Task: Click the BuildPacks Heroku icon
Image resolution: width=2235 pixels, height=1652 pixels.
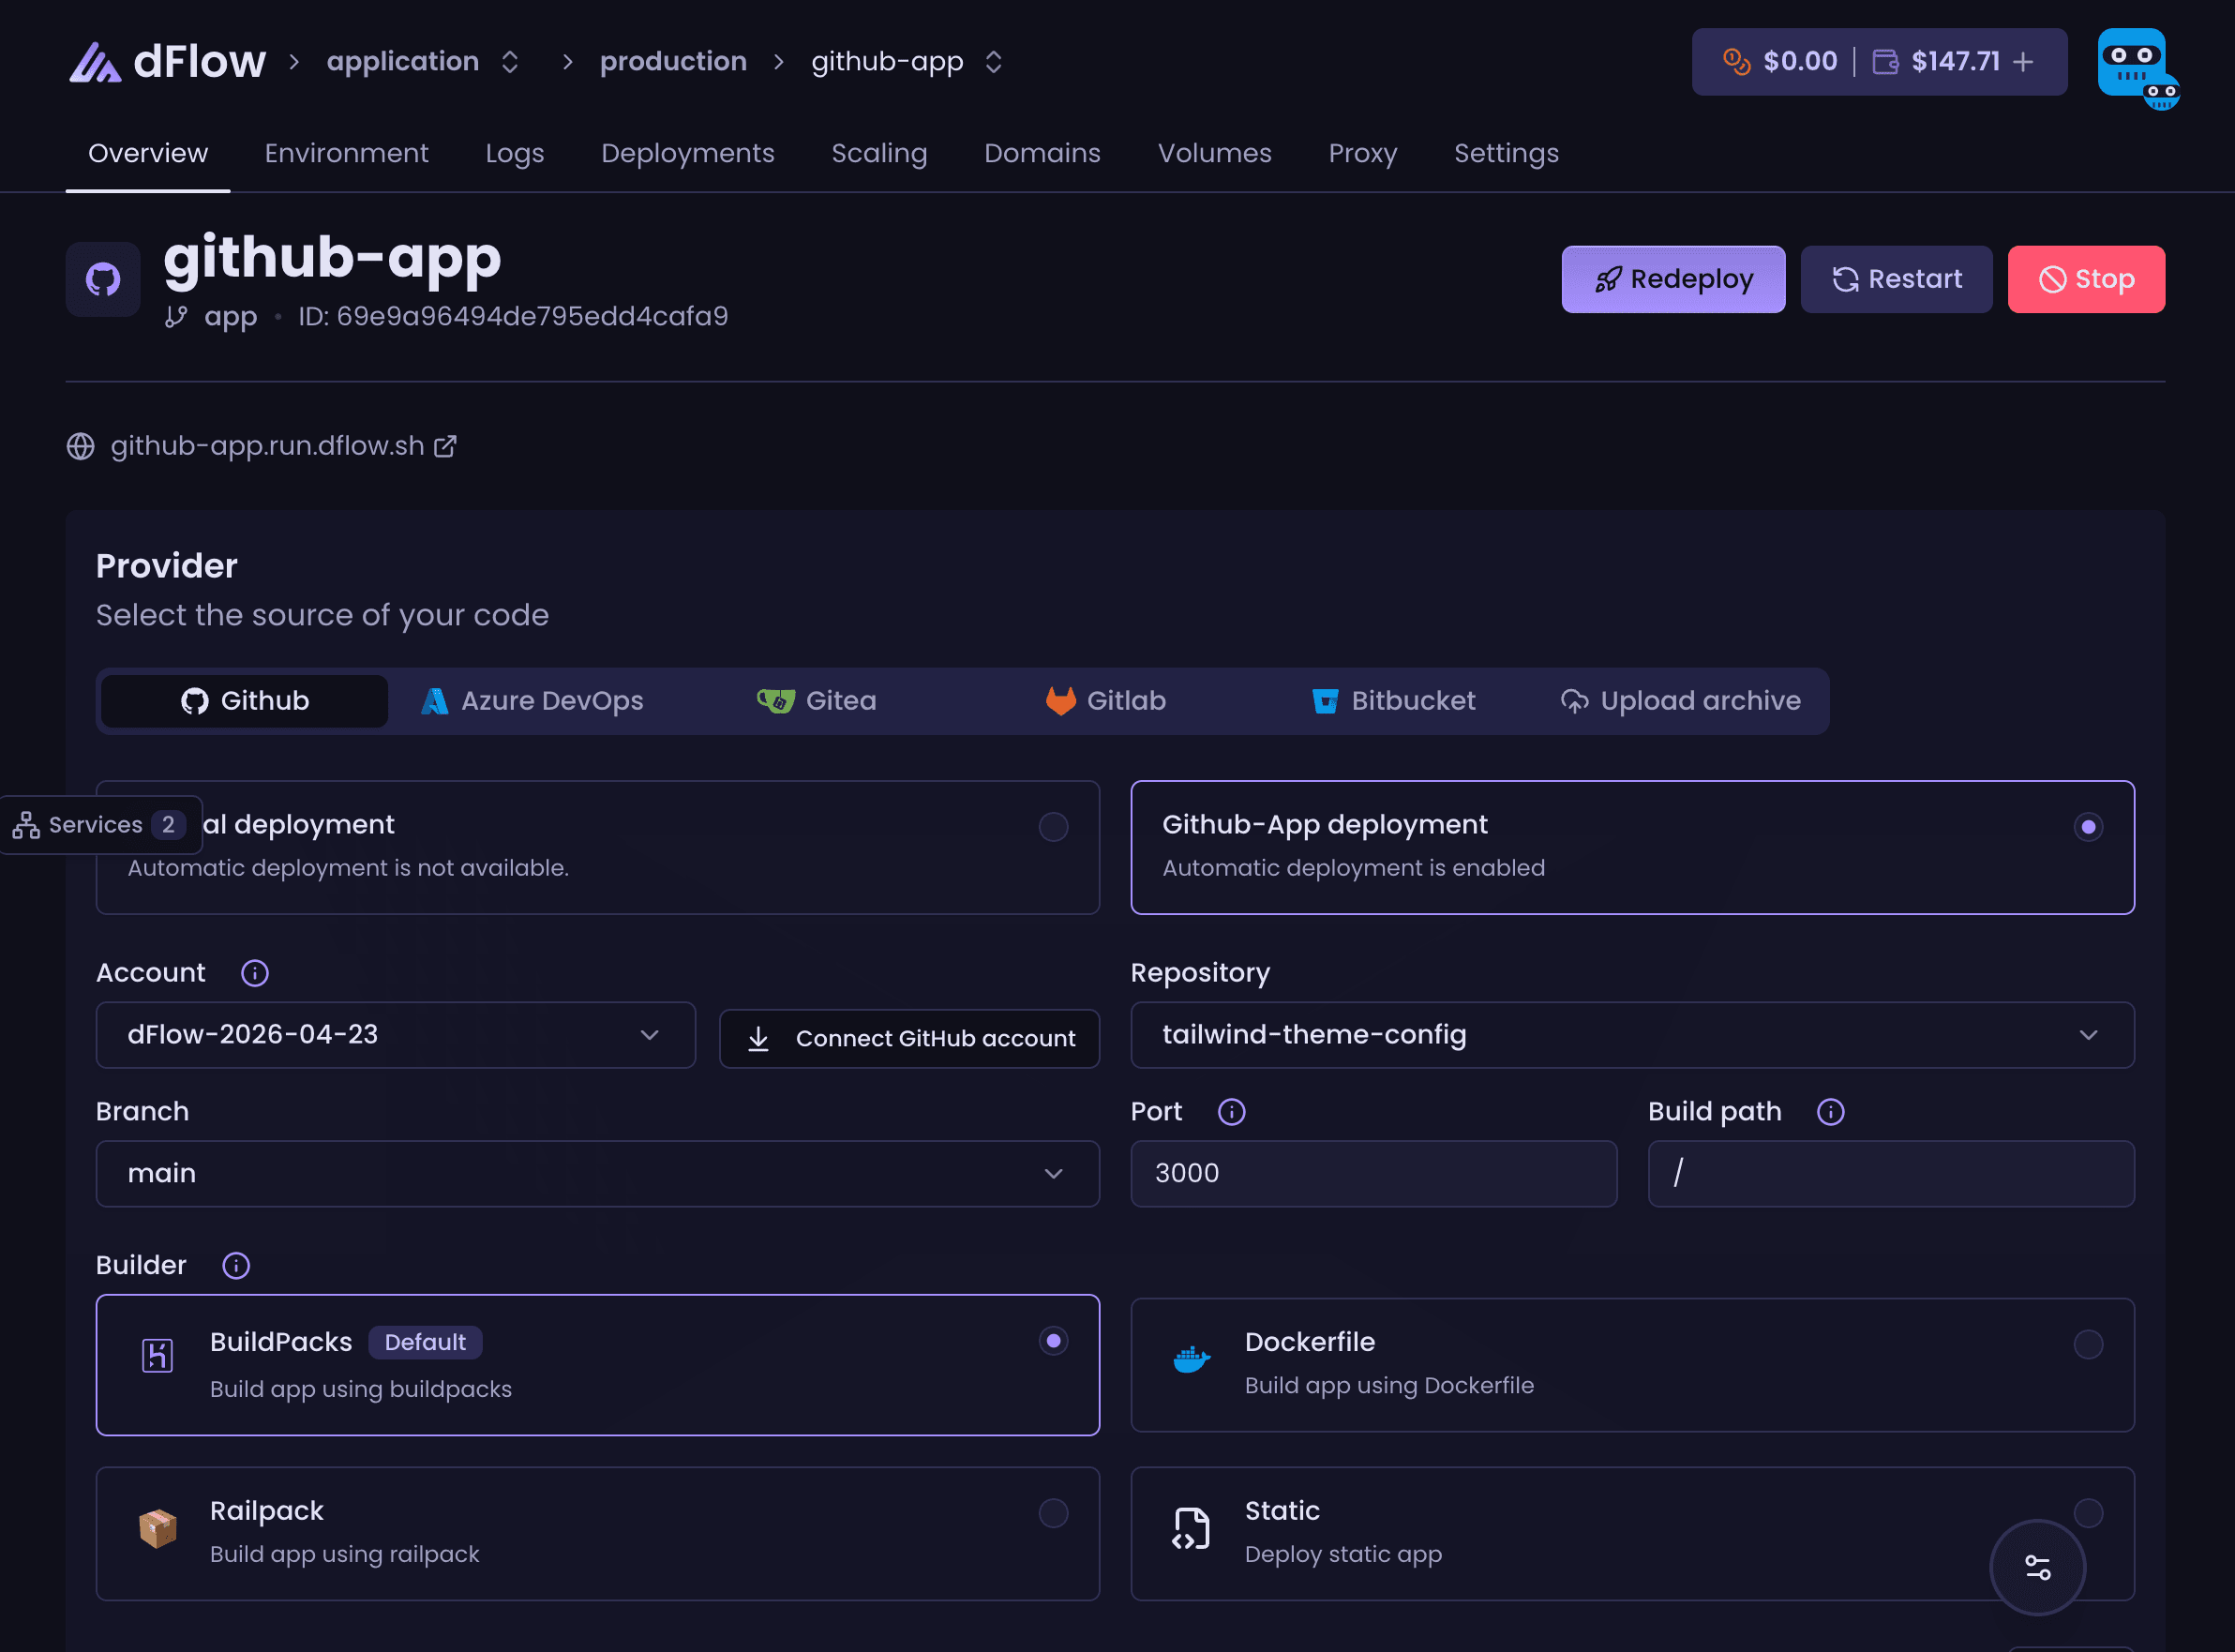Action: [x=157, y=1356]
